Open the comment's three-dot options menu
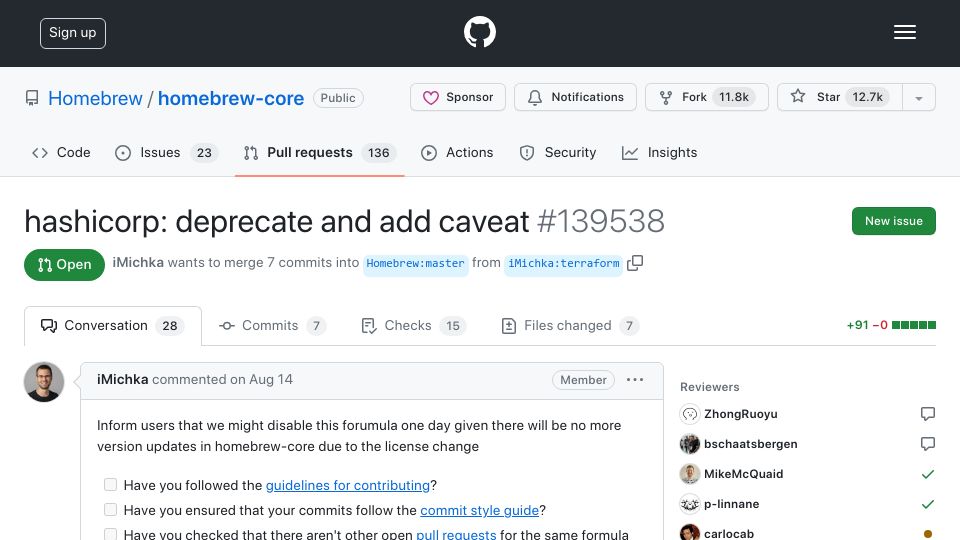960x540 pixels. pos(635,380)
